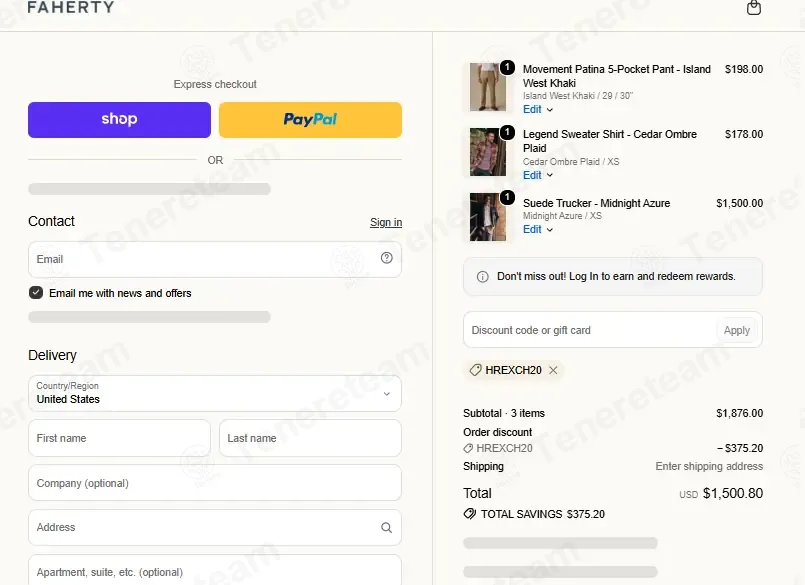This screenshot has width=805, height=585.
Task: Click the address search magnifier icon
Action: [x=387, y=527]
